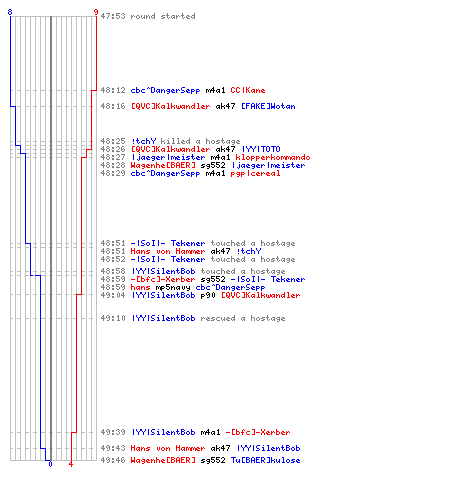Viewport: 450px width, 500px height.
Task: Click the red name klopperkommando
Action: click(273, 157)
